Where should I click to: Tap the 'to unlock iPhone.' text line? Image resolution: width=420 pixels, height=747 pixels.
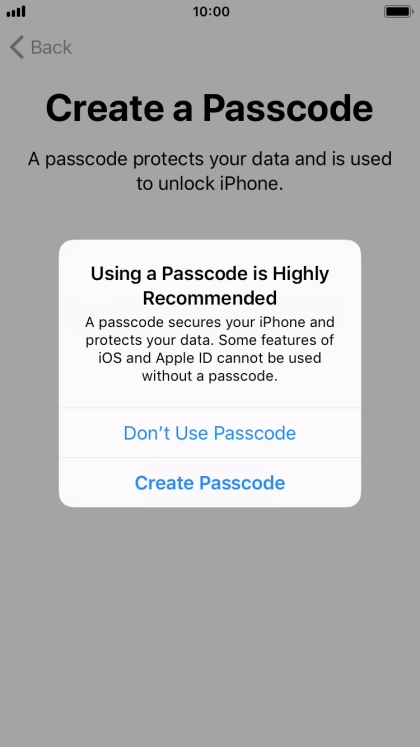tap(210, 183)
